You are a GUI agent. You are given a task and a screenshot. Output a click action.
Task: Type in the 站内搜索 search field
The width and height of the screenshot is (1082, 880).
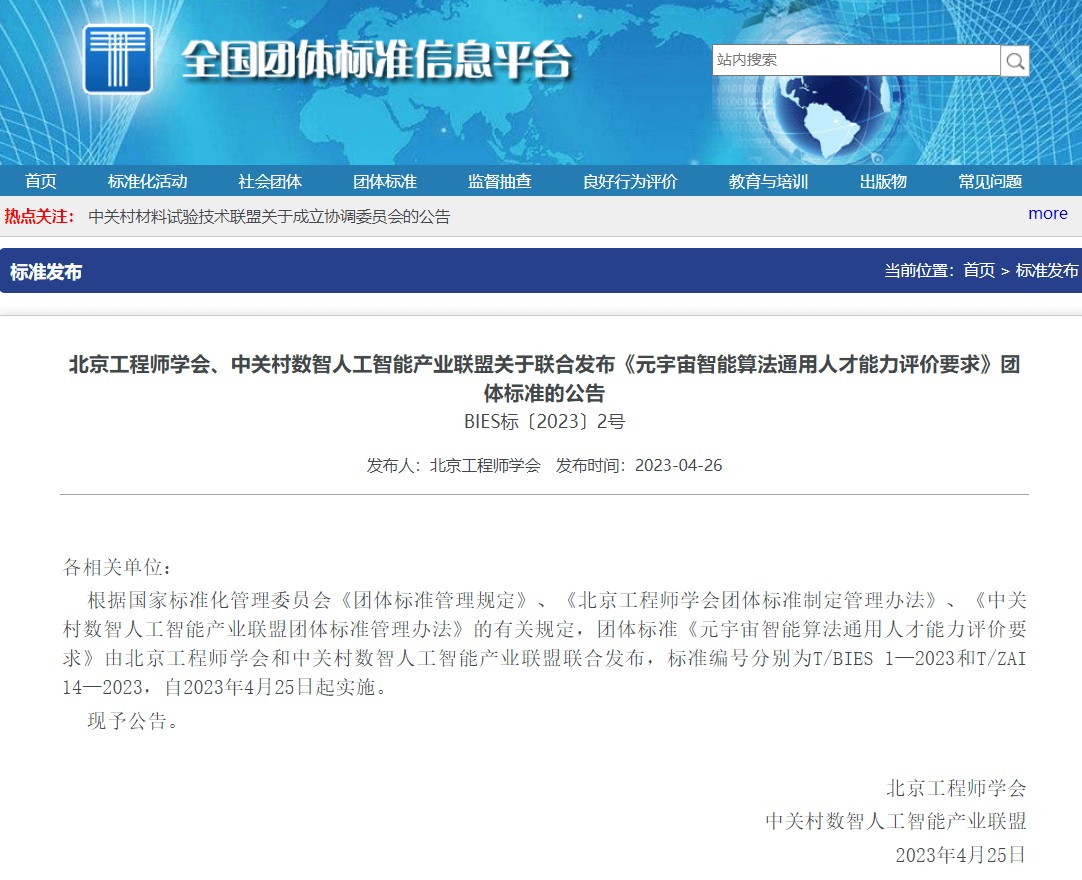(x=856, y=60)
